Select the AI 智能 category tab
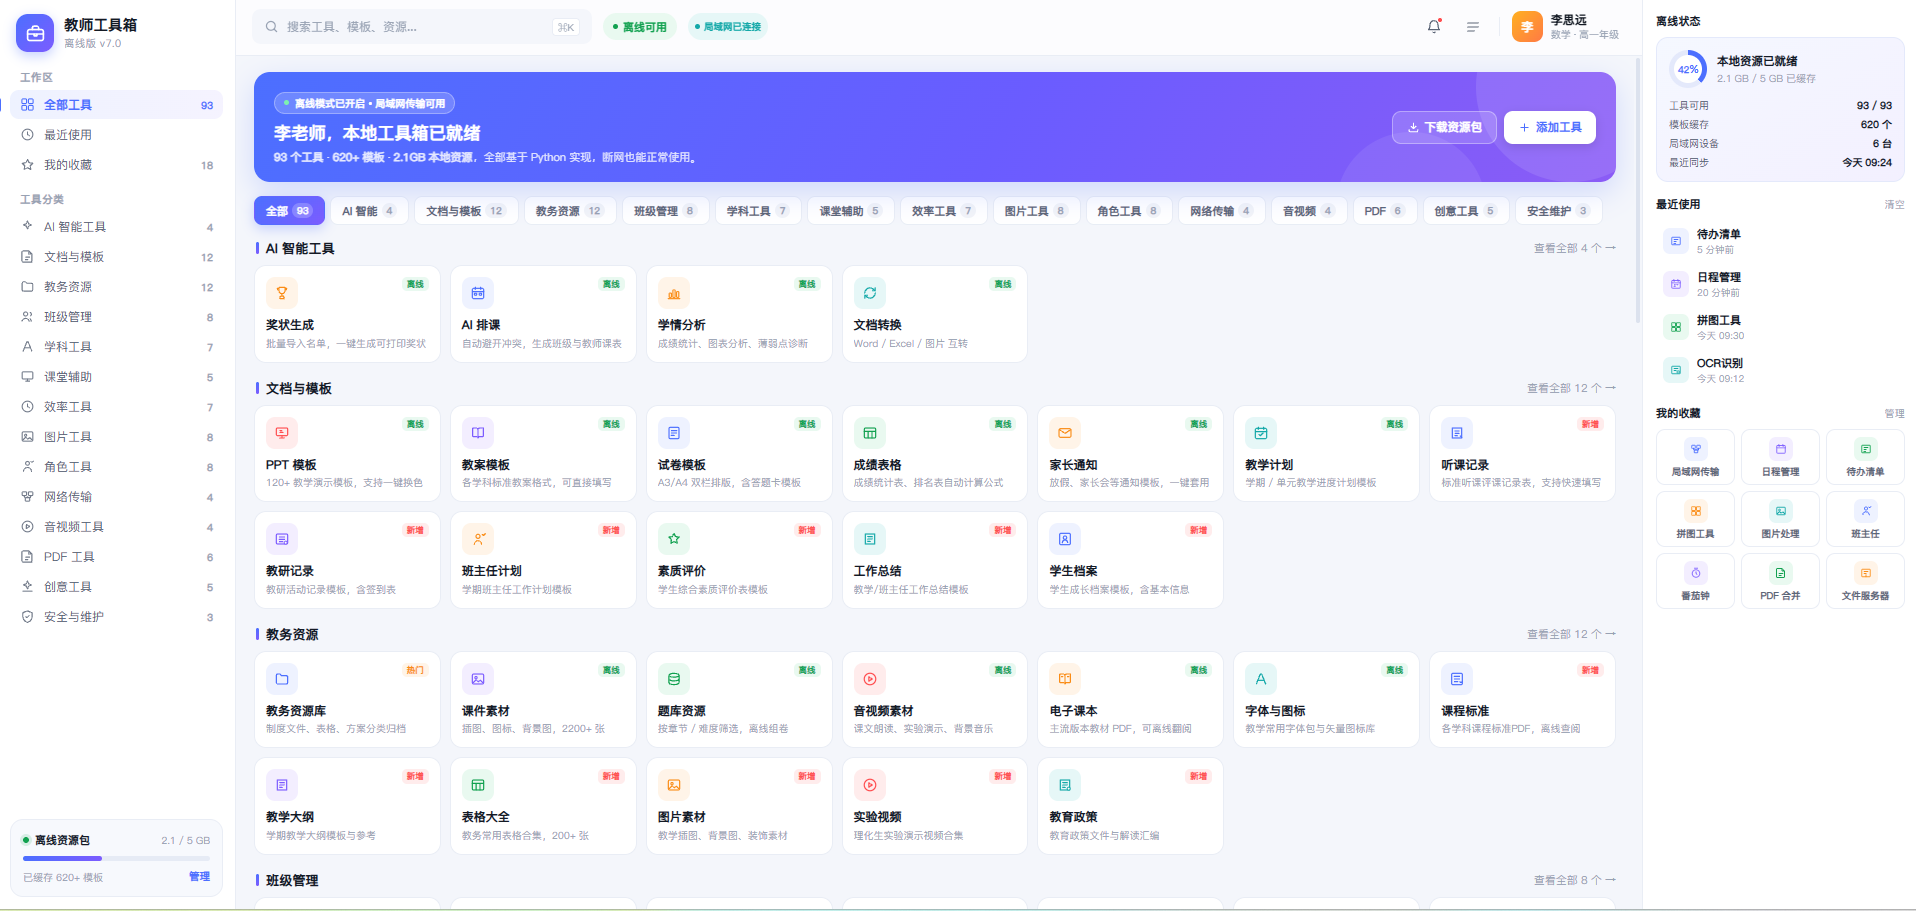This screenshot has width=1916, height=911. click(x=369, y=211)
